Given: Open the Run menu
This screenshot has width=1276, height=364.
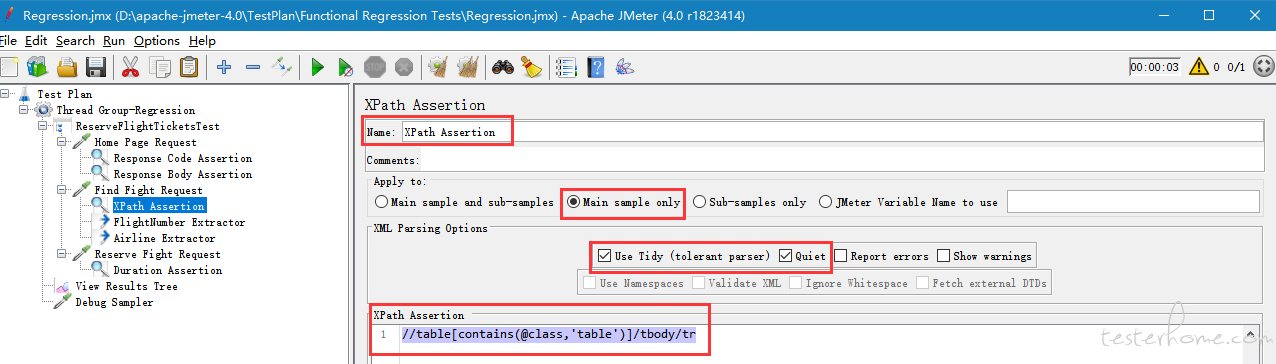Looking at the screenshot, I should 114,41.
